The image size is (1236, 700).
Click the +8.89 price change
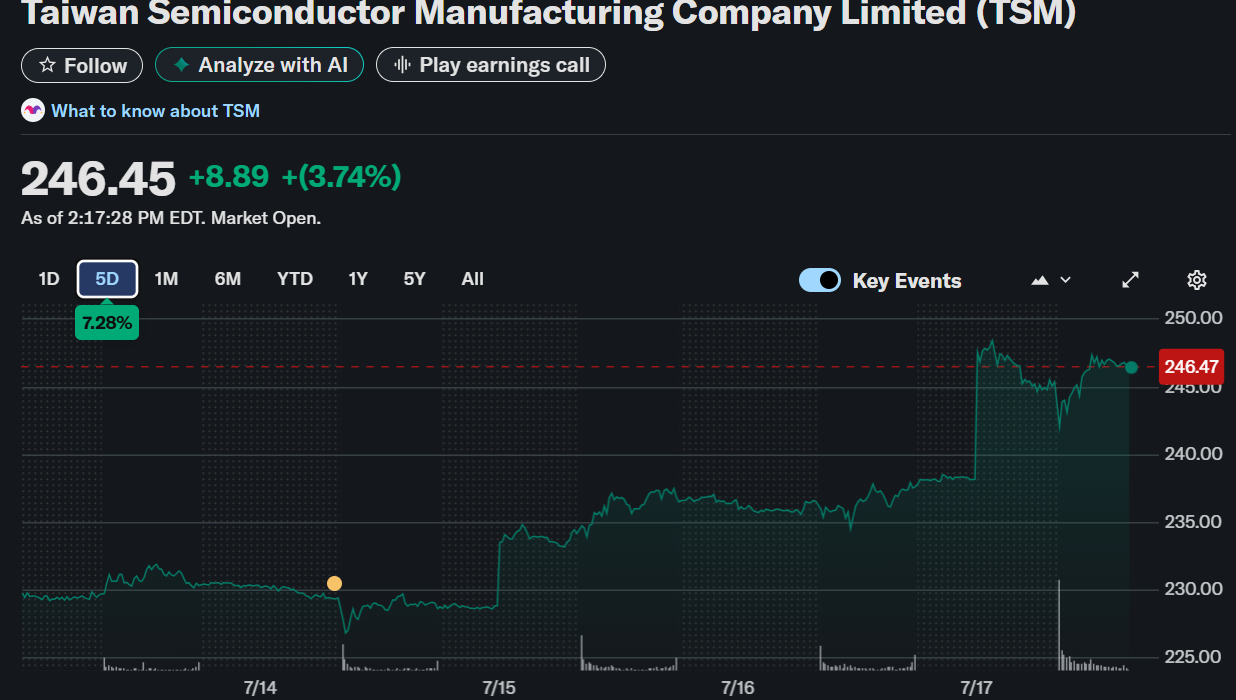tap(229, 177)
